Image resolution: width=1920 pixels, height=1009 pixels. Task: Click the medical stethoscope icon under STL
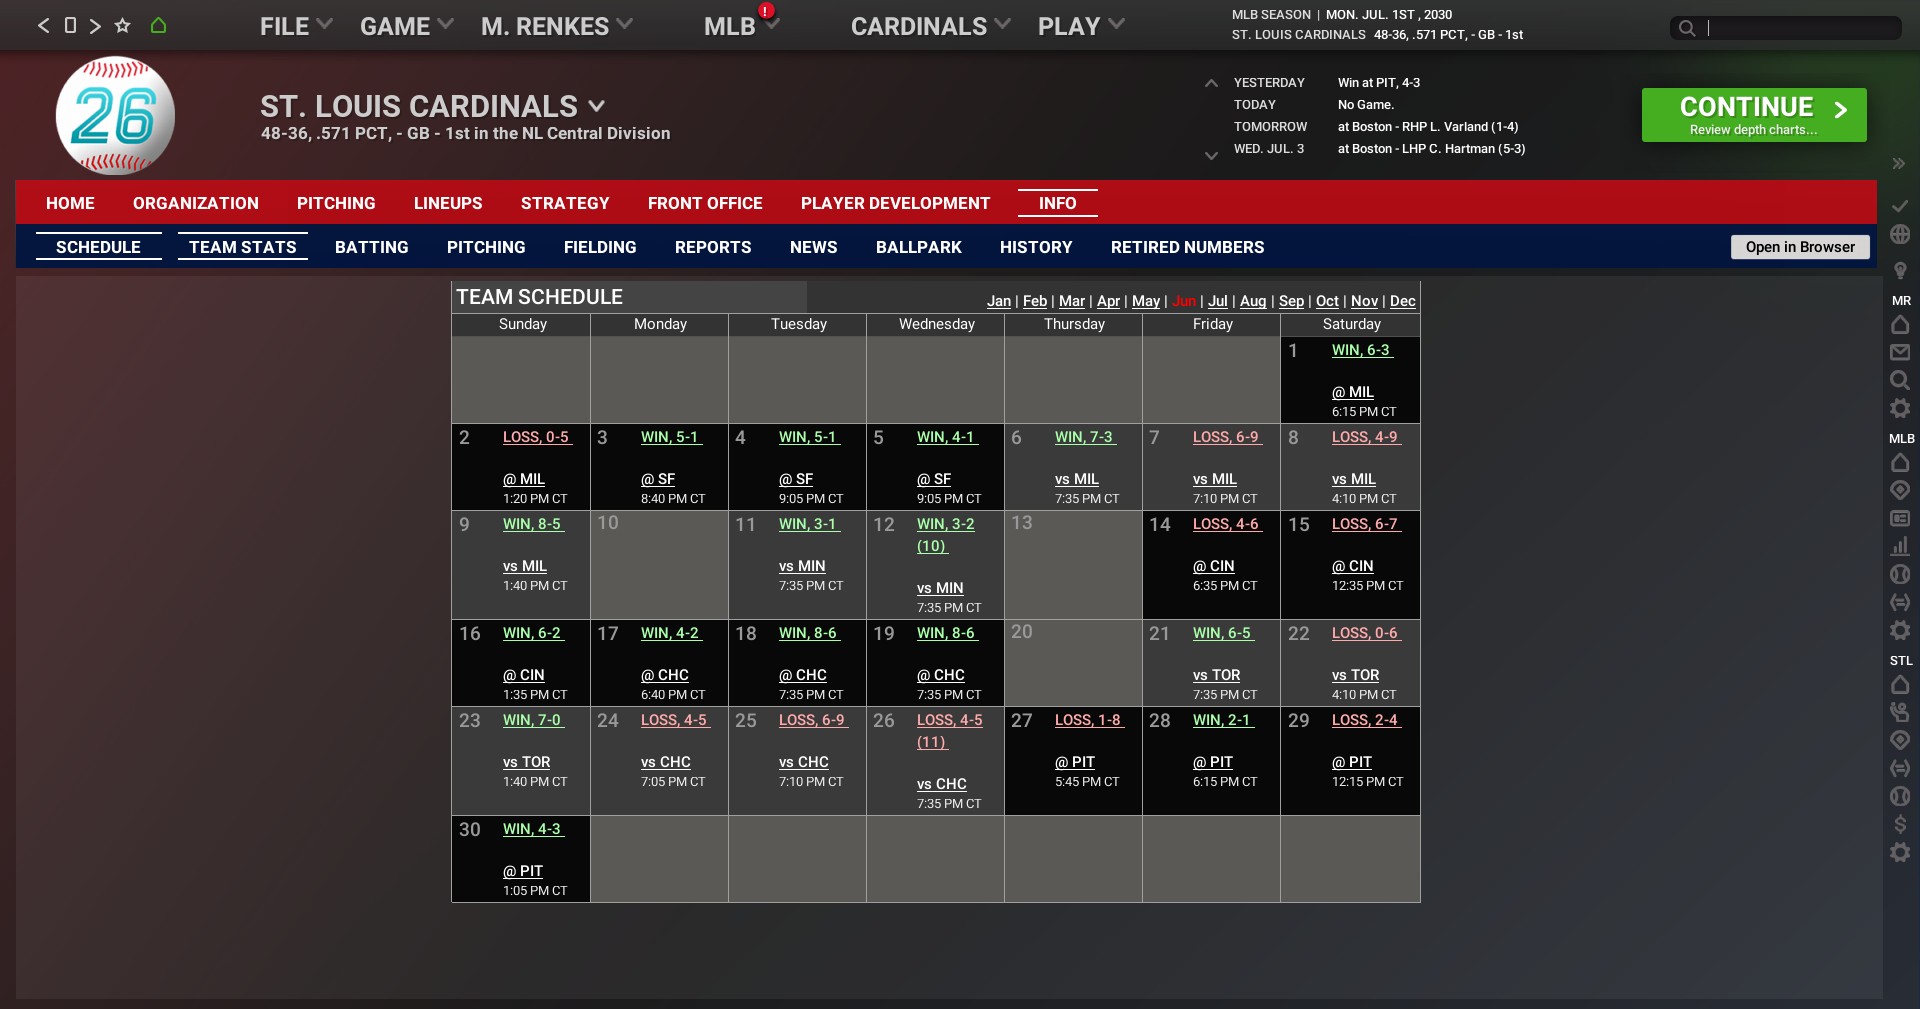[x=1900, y=712]
